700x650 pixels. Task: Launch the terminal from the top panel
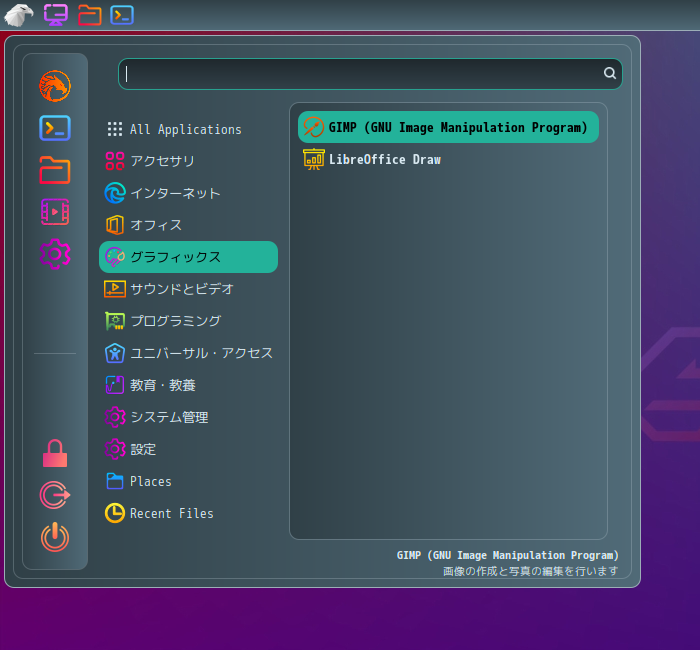122,15
